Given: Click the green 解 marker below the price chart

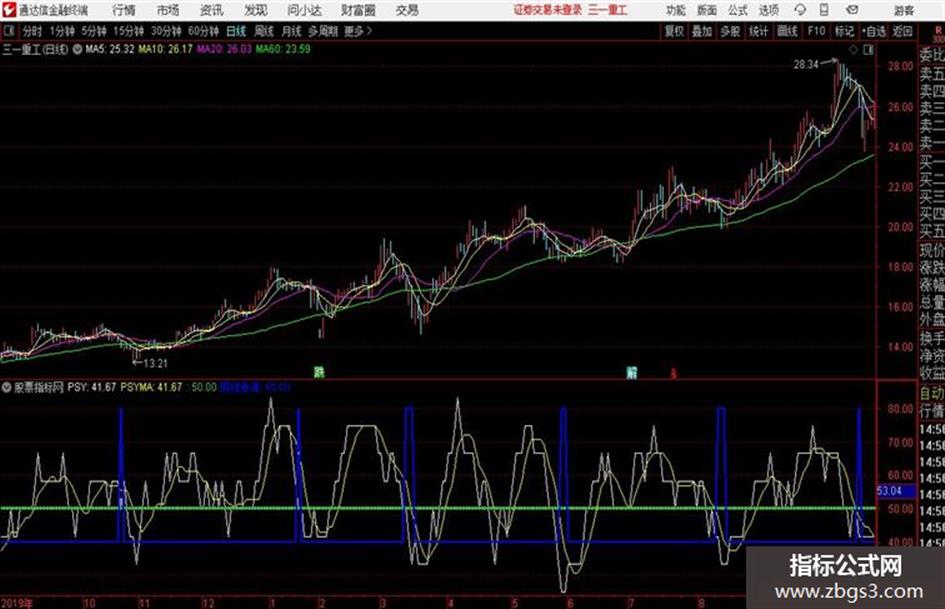Looking at the screenshot, I should click(632, 372).
